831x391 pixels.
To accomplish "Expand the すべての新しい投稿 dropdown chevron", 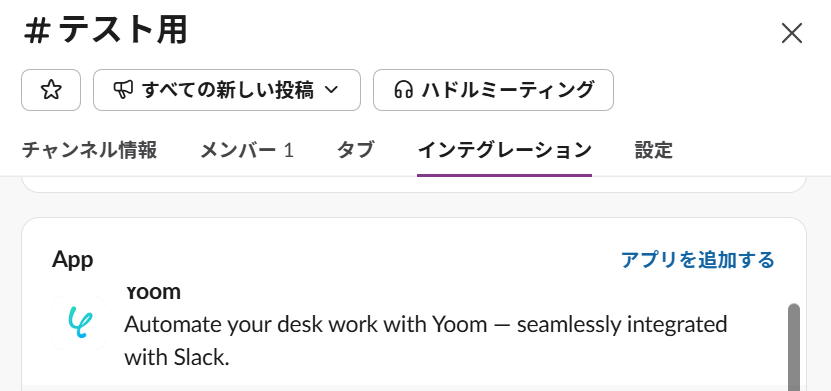I will click(x=331, y=90).
